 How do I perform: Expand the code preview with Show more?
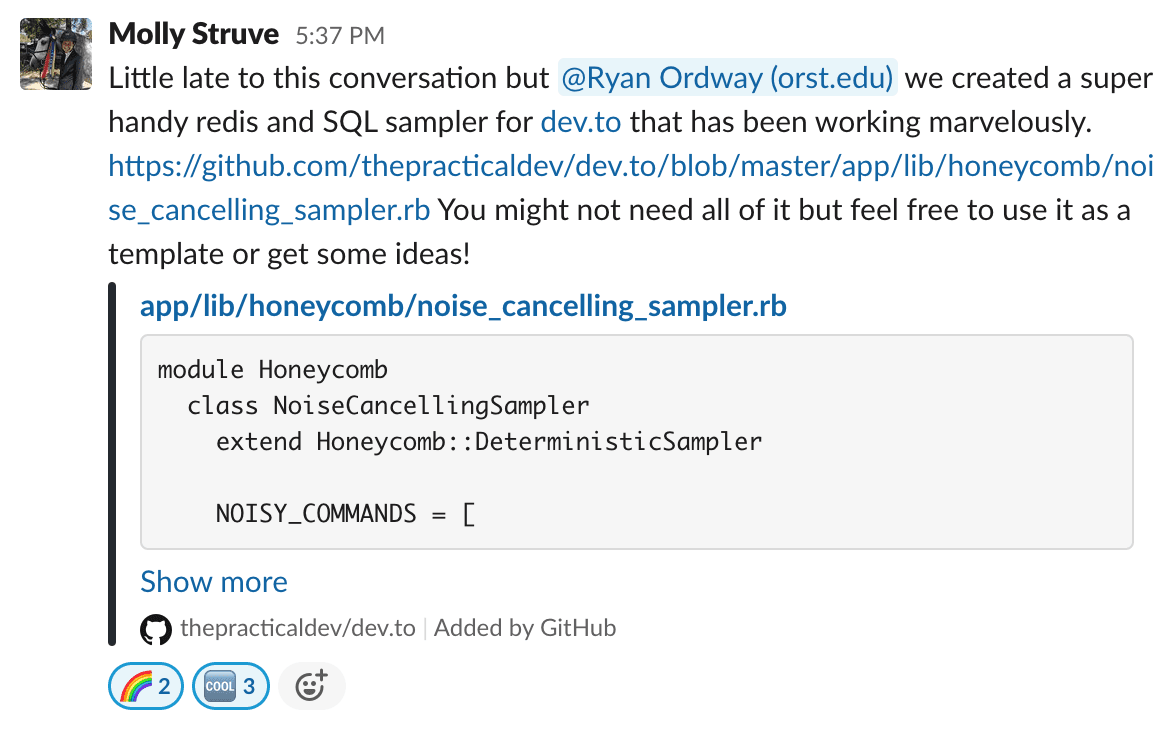tap(213, 581)
